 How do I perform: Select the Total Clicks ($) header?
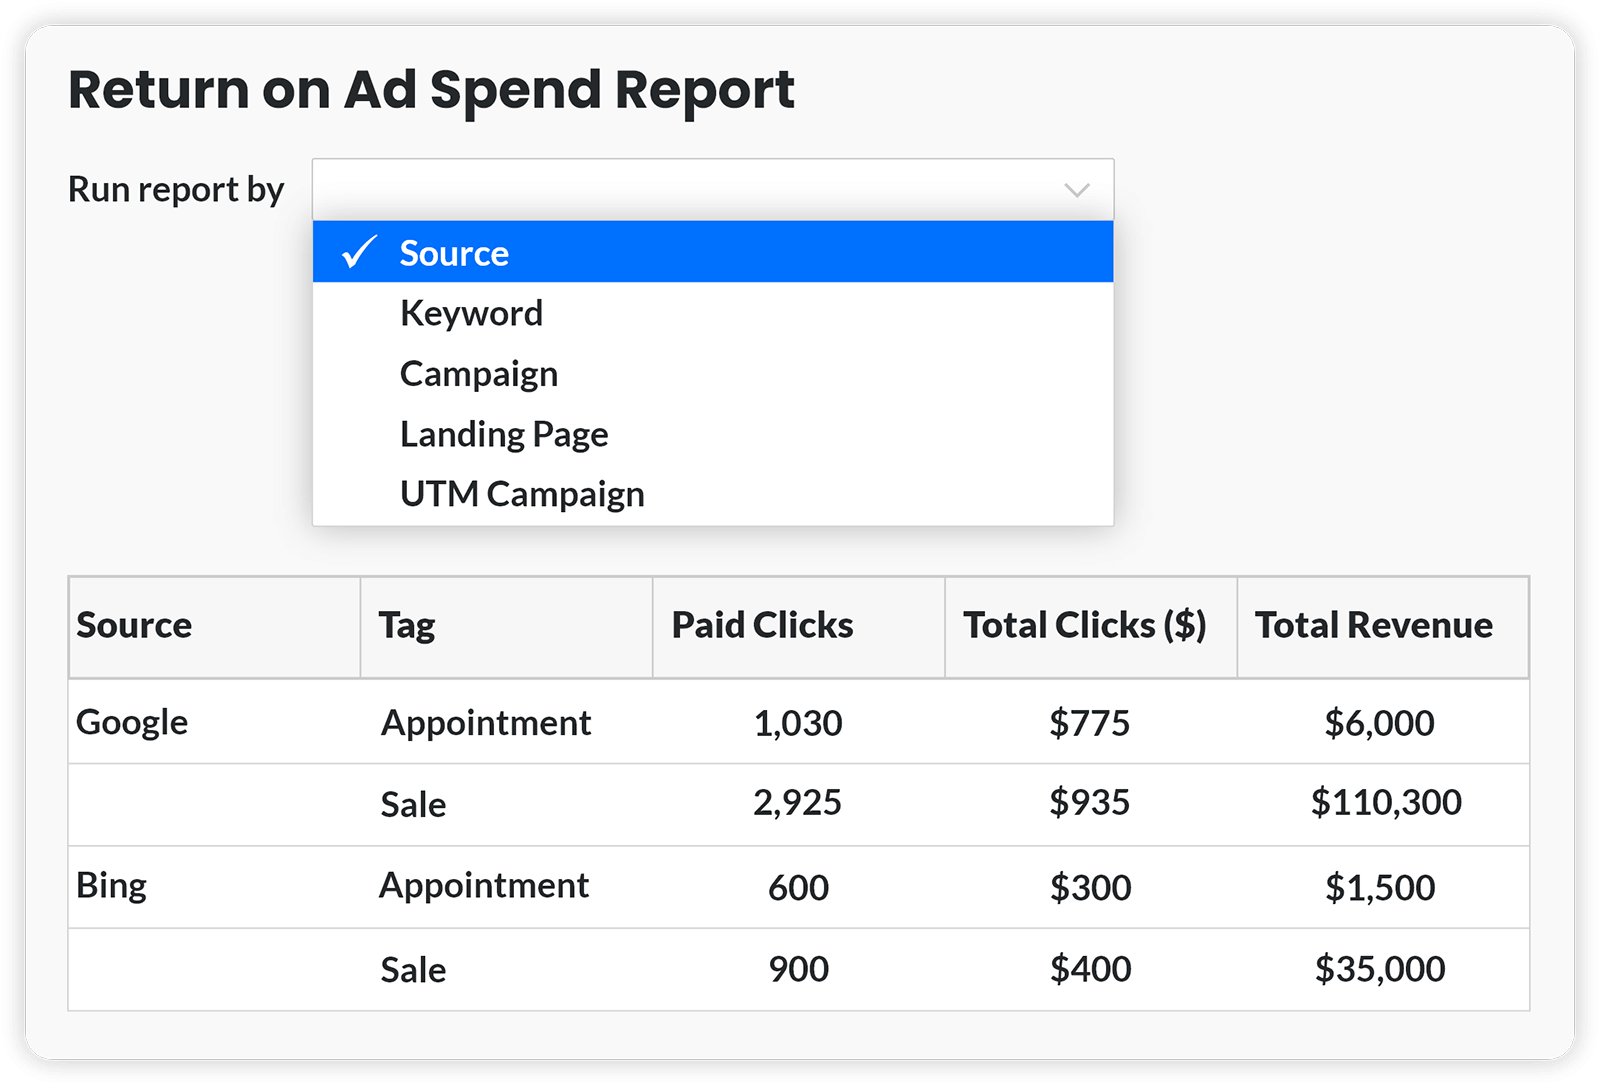pyautogui.click(x=1084, y=625)
